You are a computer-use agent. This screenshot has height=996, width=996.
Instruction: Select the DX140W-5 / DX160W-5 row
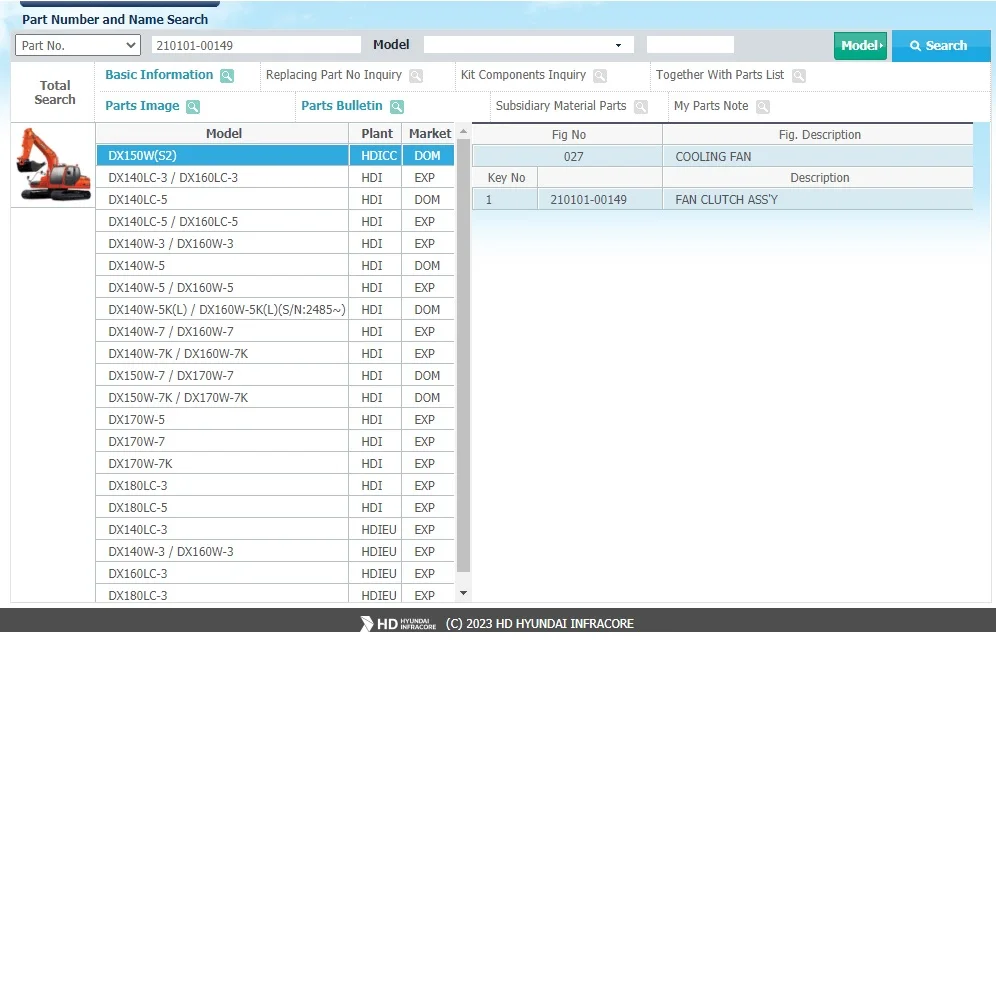275,288
